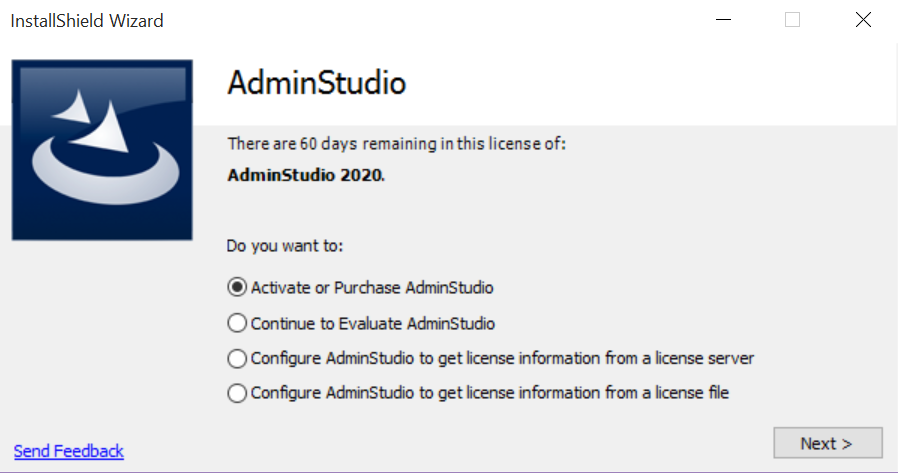Image resolution: width=898 pixels, height=473 pixels.
Task: Click the "Continue to Evaluate AdminStudio" label text
Action: (x=373, y=324)
